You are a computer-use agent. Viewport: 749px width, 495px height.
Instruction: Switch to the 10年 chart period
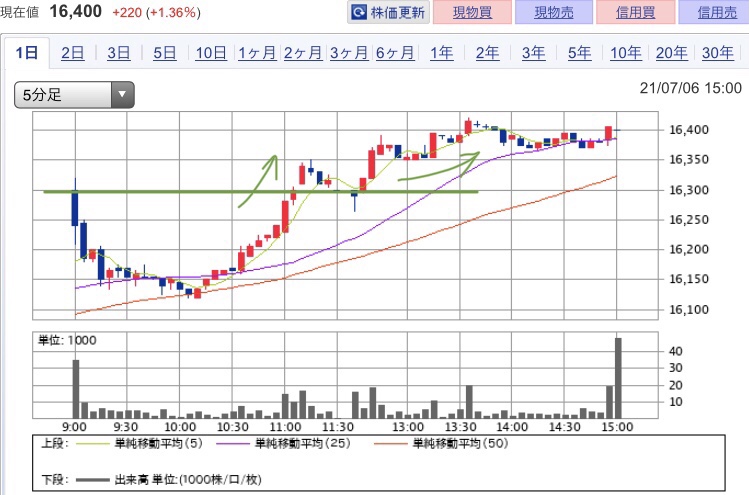626,53
